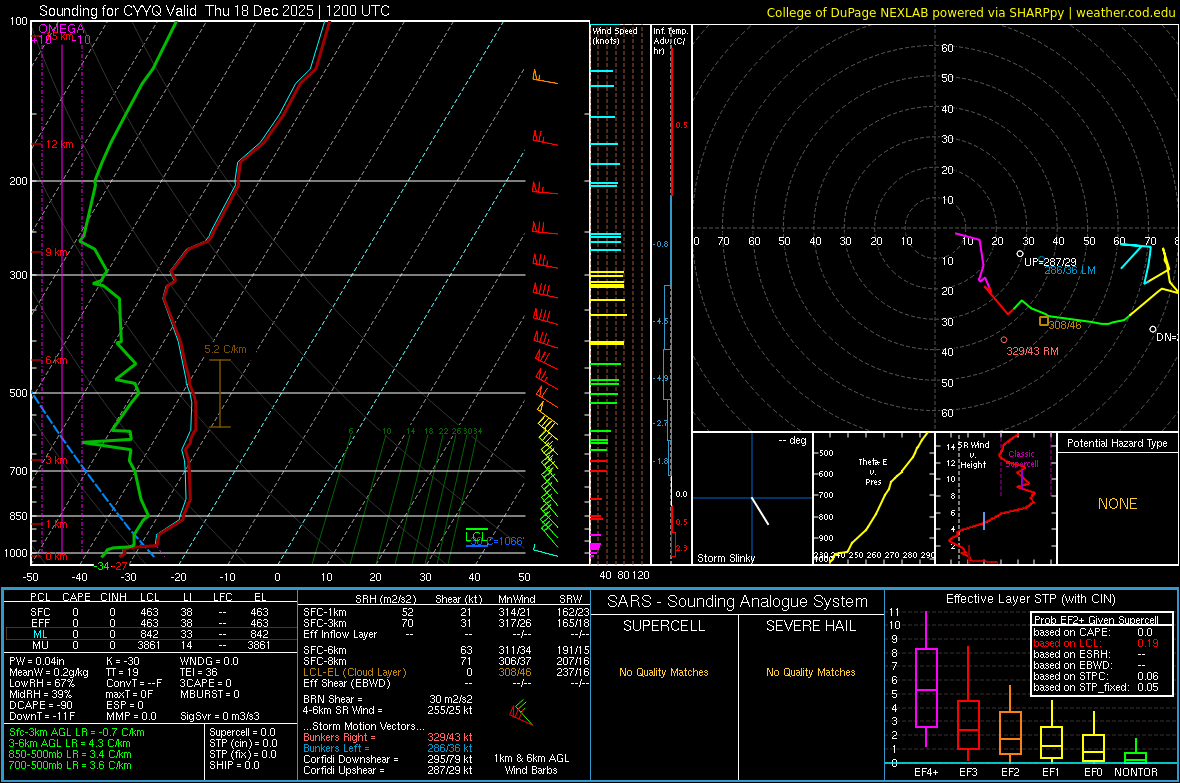
Task: Click the 'SHIP = 0.0' value
Action: [x=234, y=766]
